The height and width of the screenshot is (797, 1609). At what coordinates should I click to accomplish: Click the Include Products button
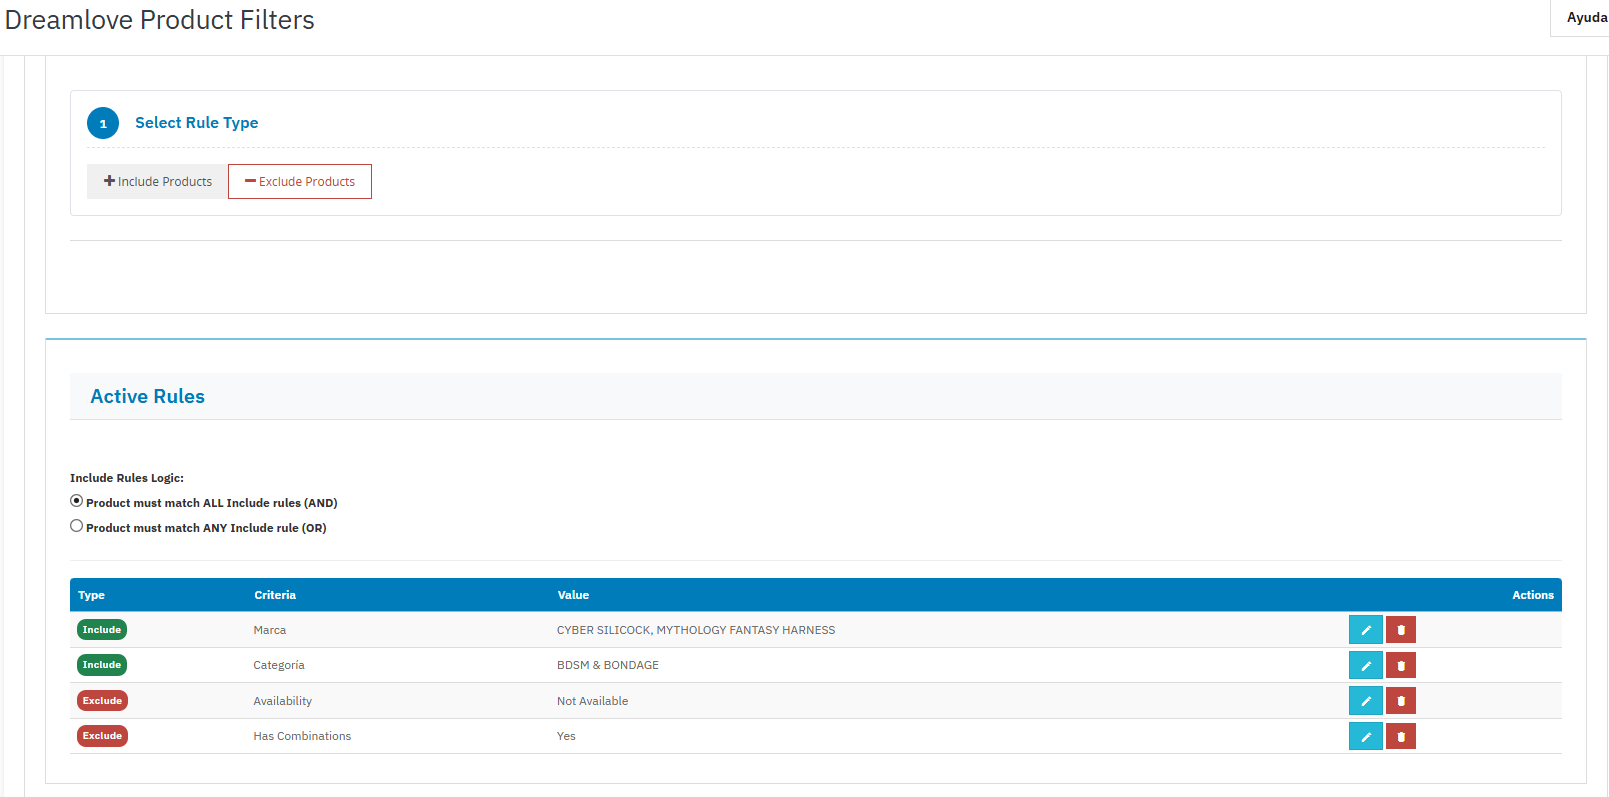click(x=157, y=182)
